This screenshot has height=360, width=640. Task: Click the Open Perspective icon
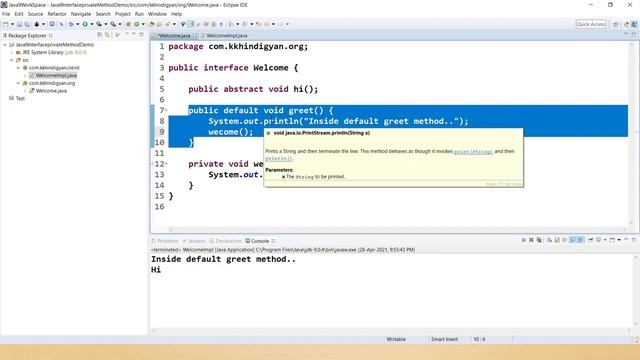click(x=616, y=24)
